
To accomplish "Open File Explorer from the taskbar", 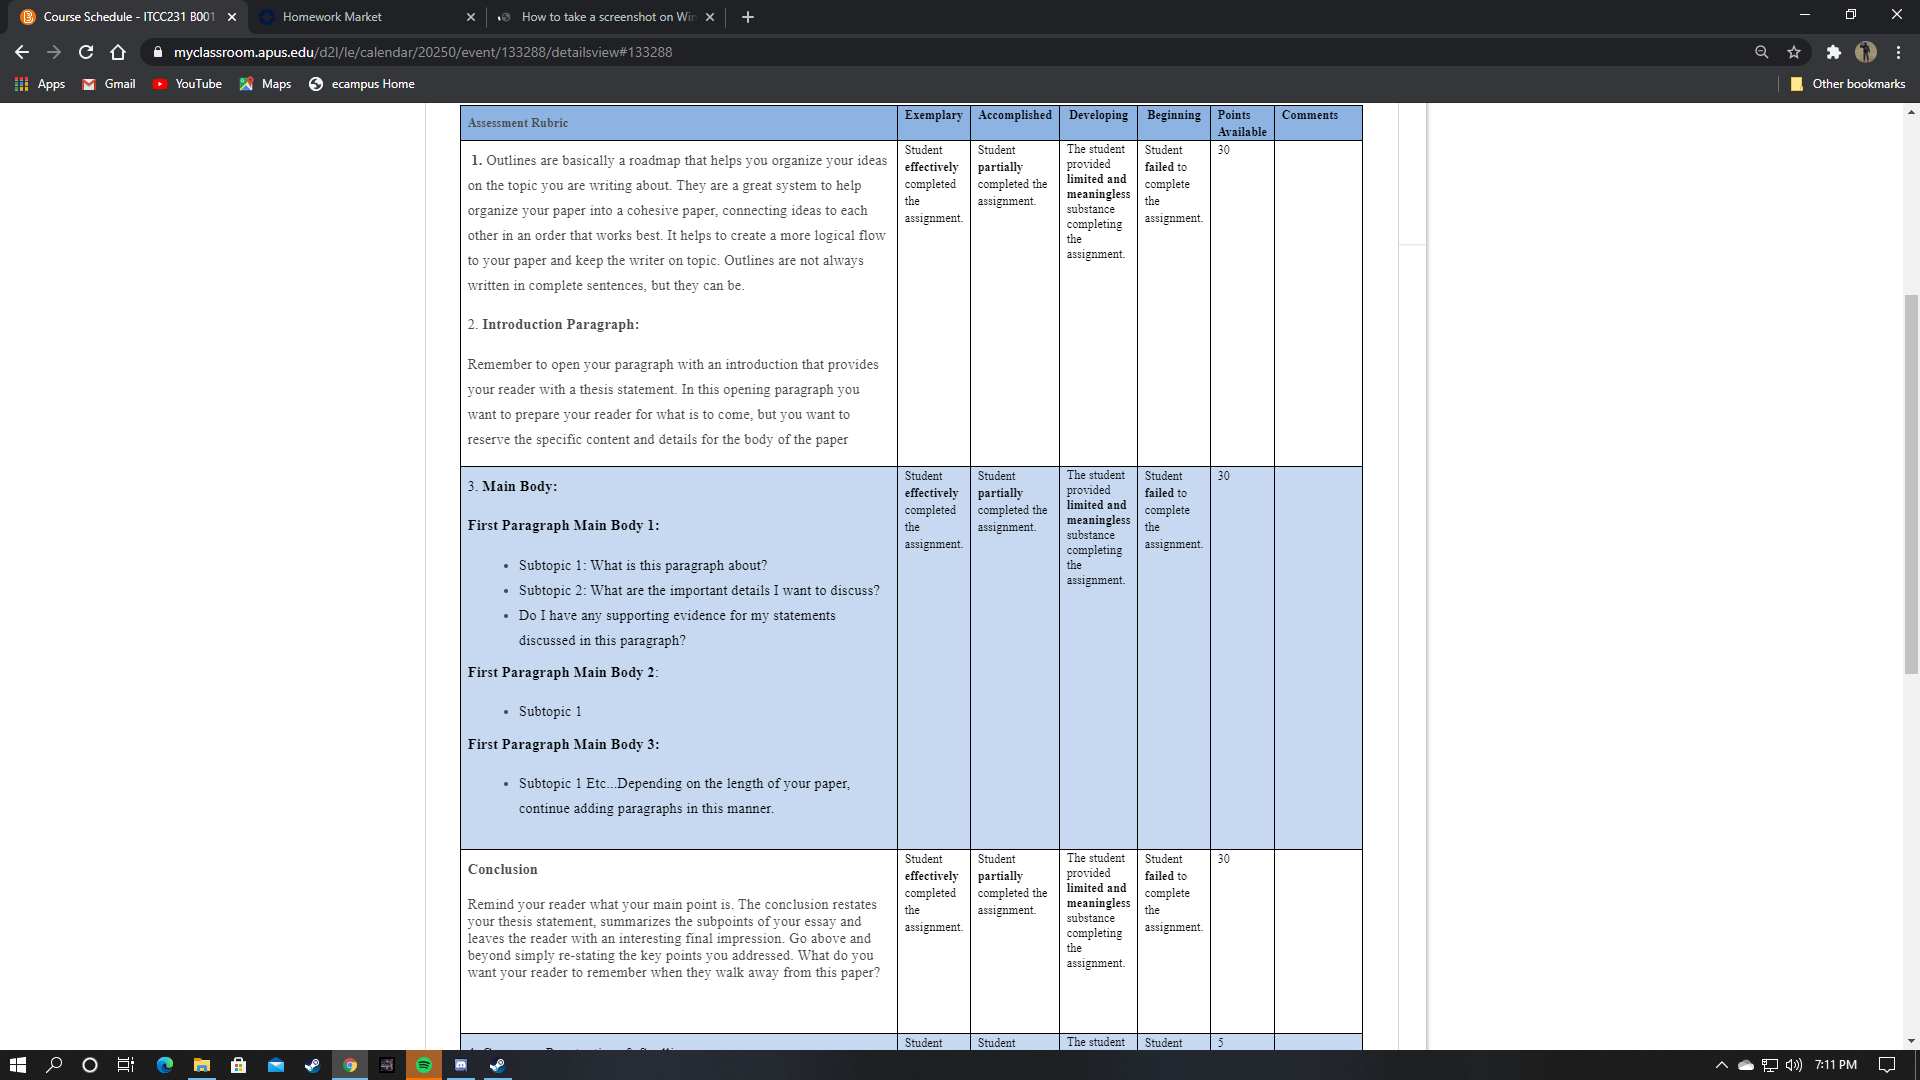I will pyautogui.click(x=202, y=1065).
